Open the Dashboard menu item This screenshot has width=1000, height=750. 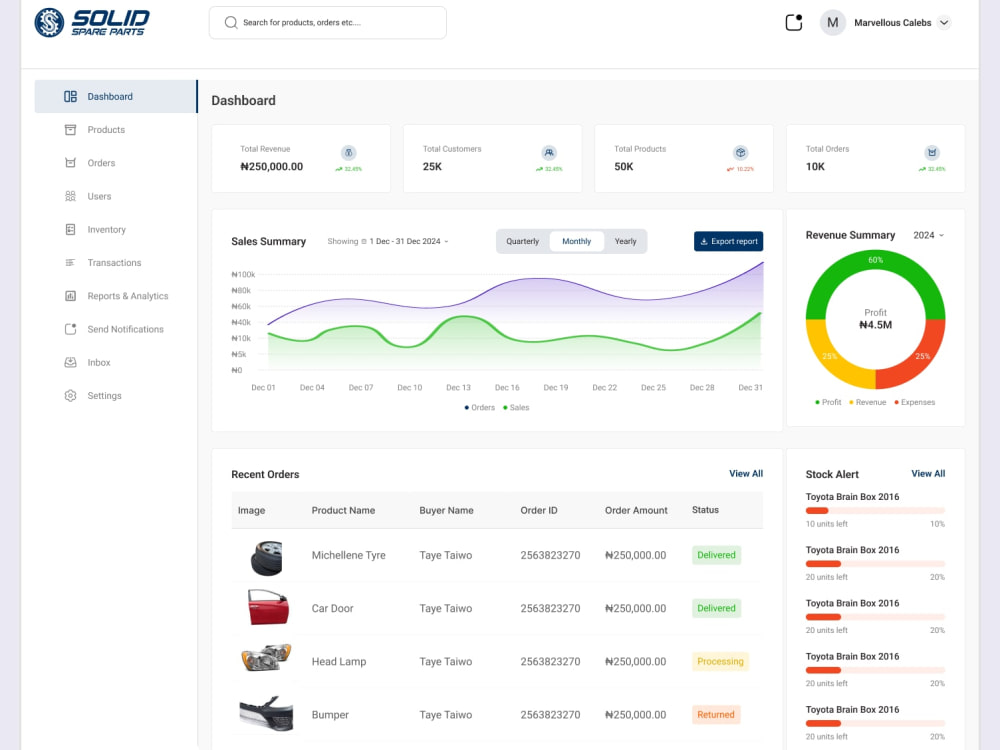[x=116, y=96]
